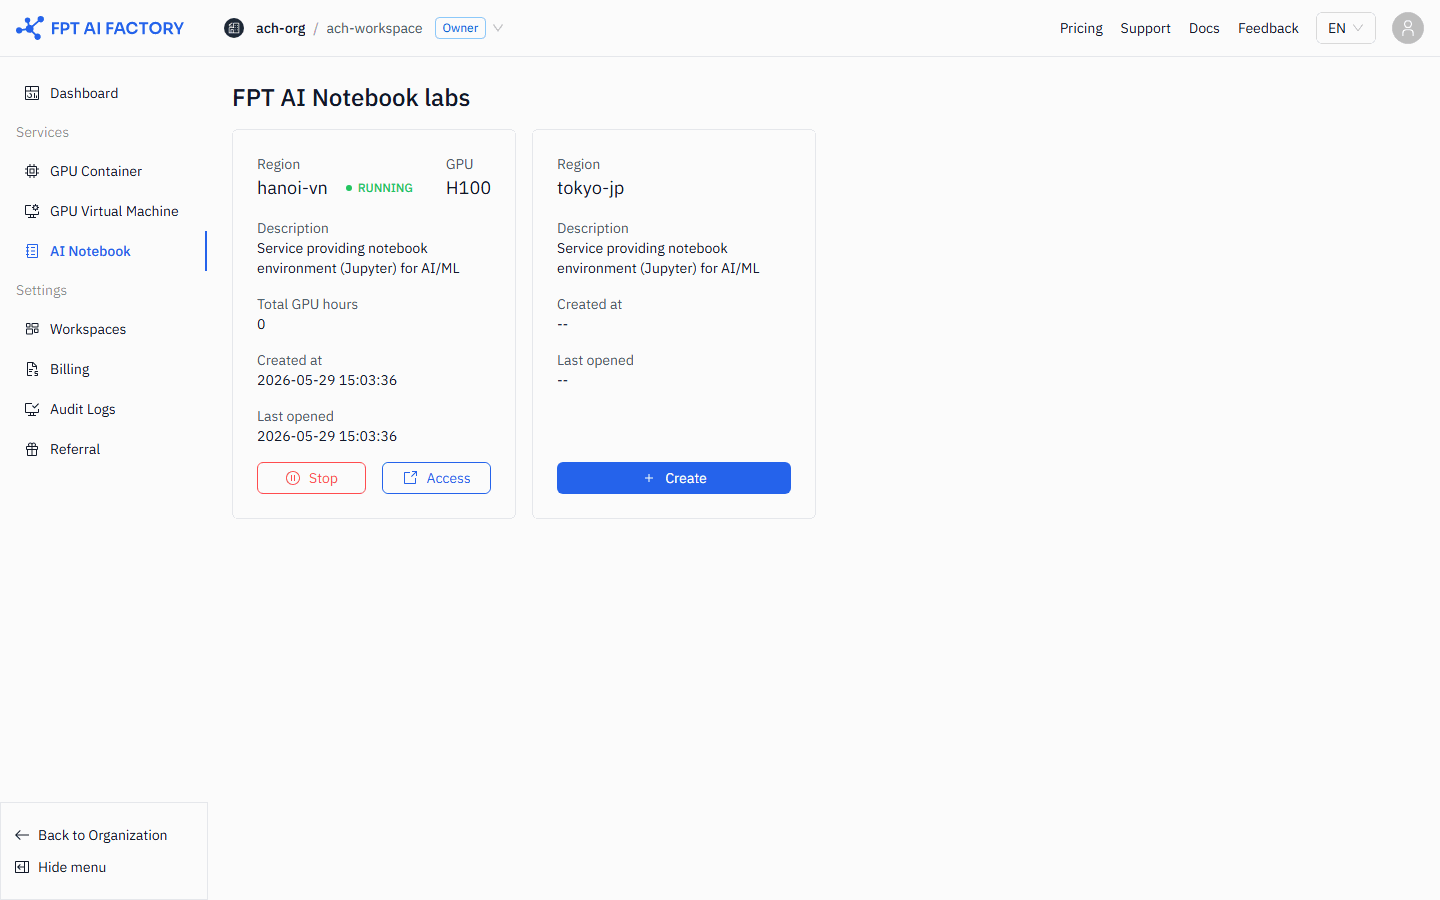Open the Support link
1440x900 pixels.
tap(1145, 28)
